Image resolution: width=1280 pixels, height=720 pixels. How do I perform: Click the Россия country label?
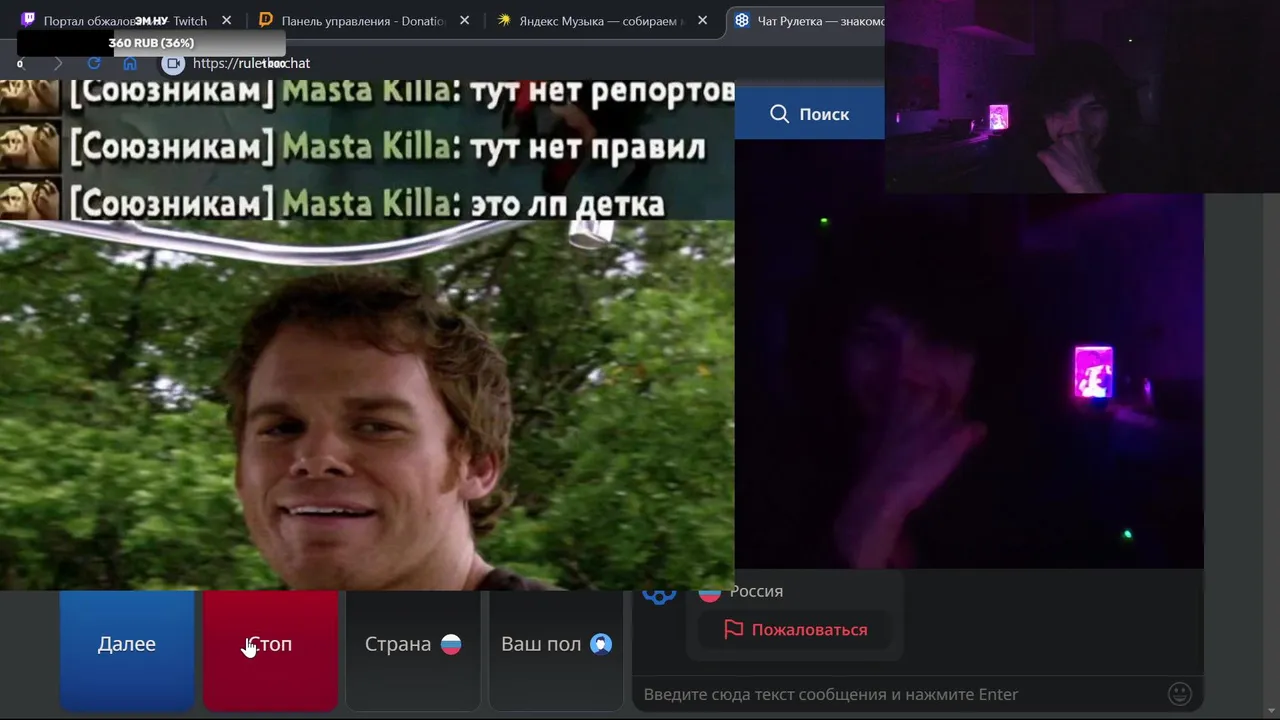click(756, 591)
